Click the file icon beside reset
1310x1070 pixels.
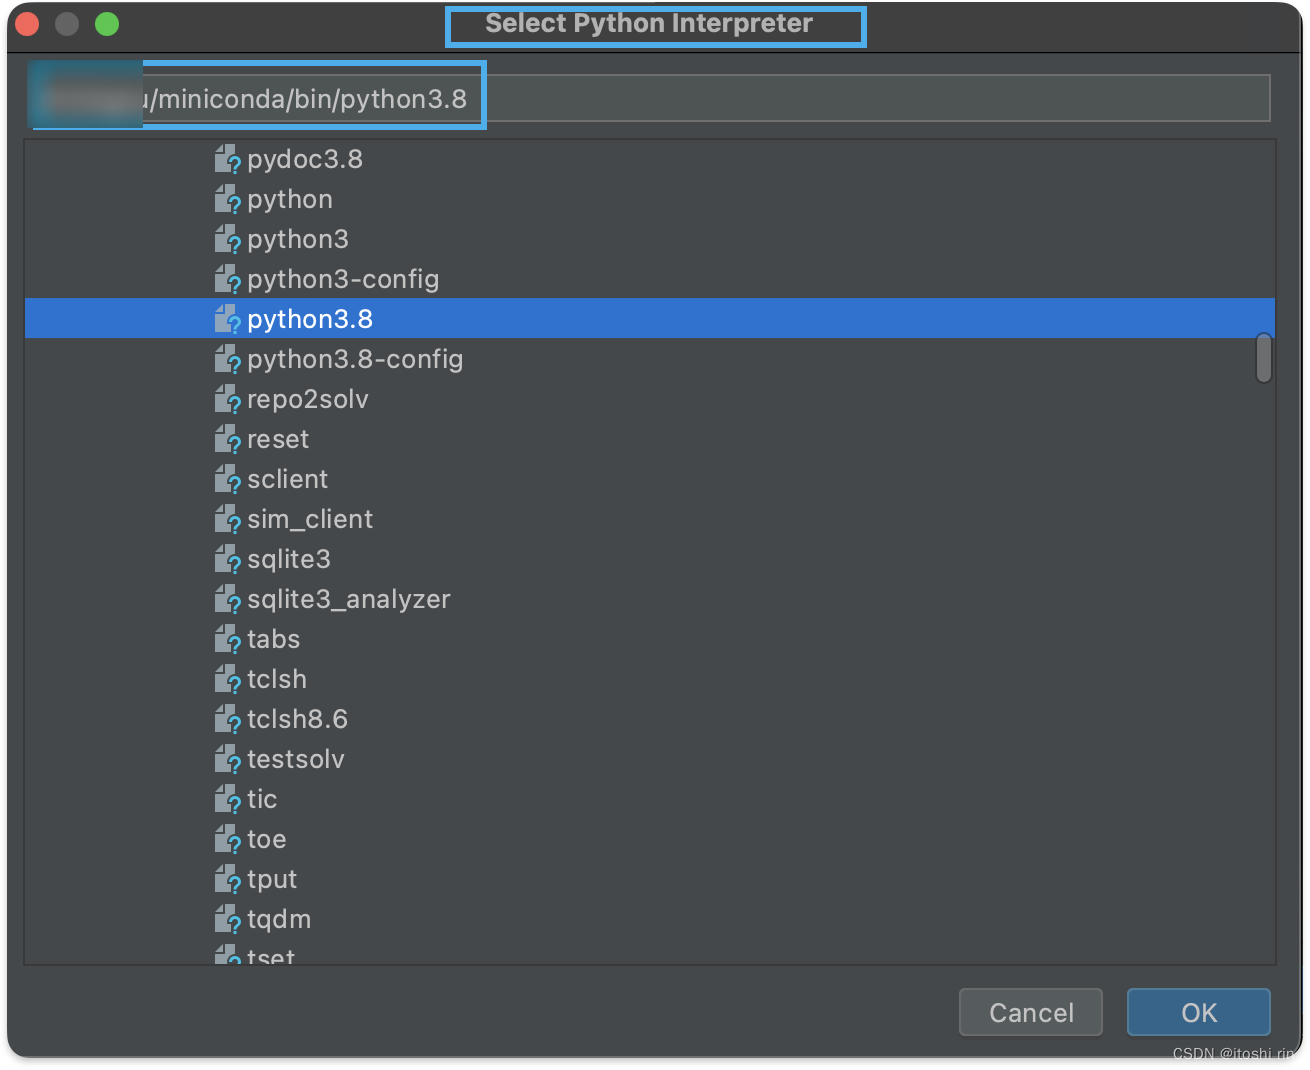228,439
